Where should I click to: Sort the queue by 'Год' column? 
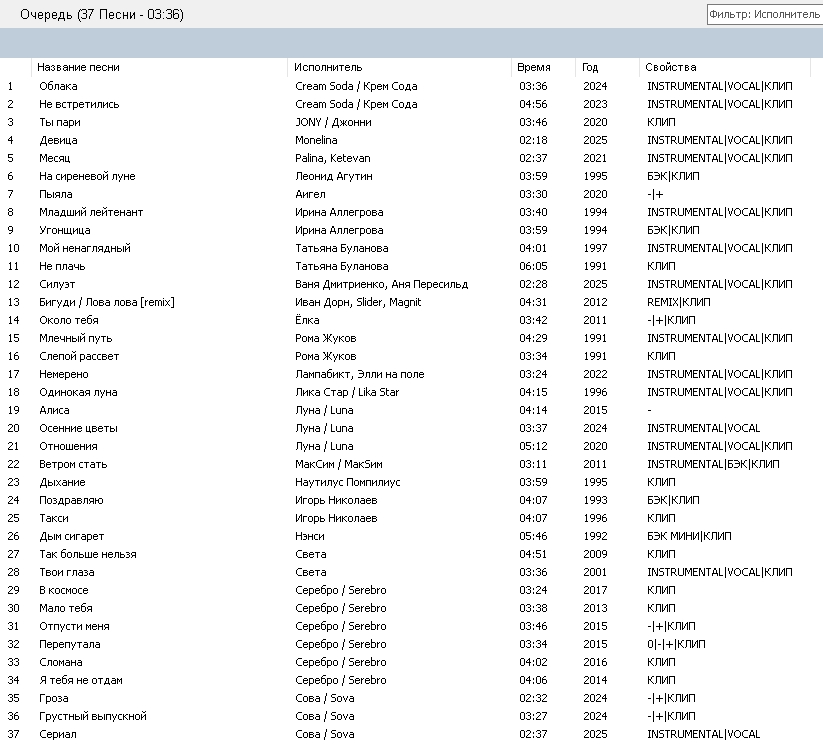(591, 67)
